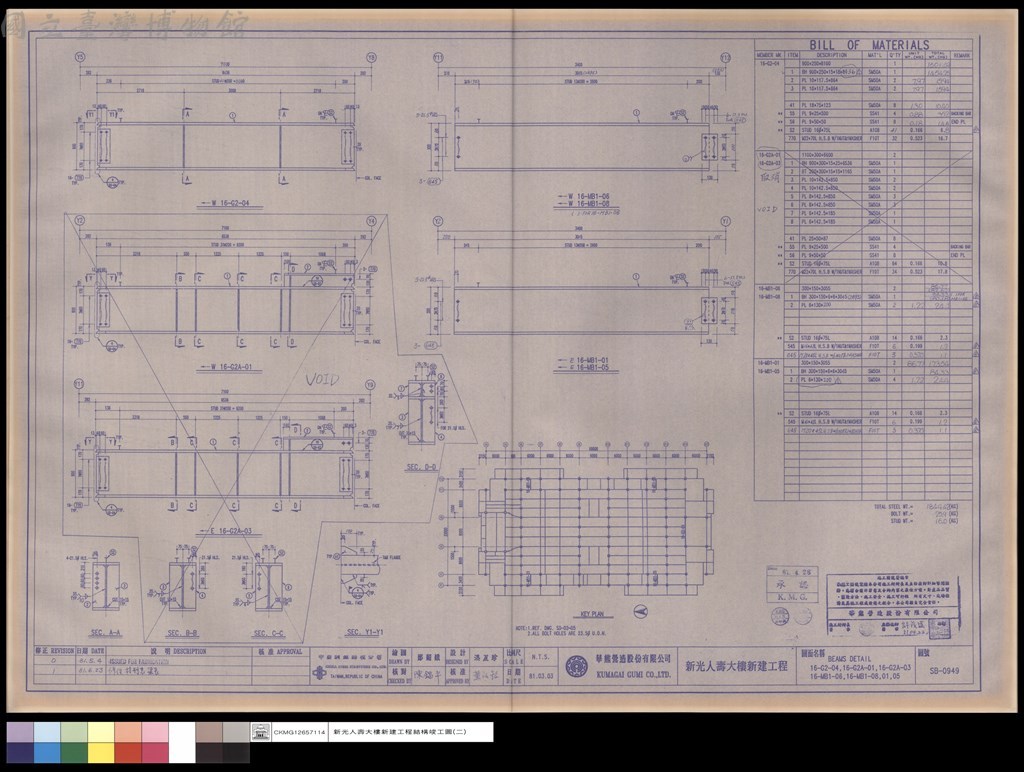Click the "W 16-G2A-01" beam label

pyautogui.click(x=231, y=367)
